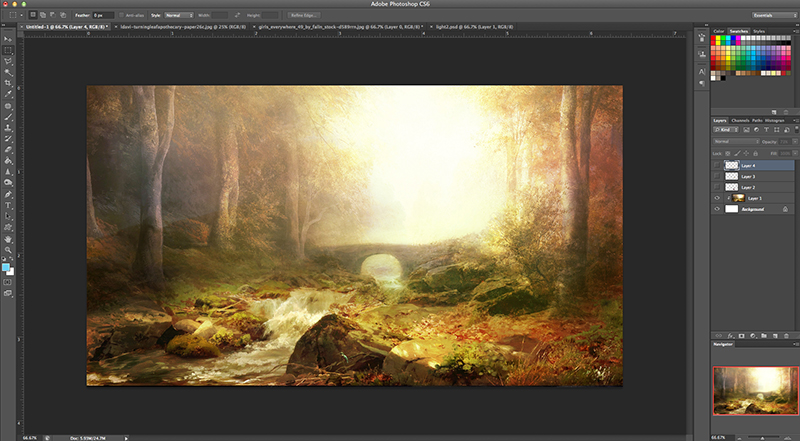The width and height of the screenshot is (800, 441).
Task: Click the Feather input field
Action: pyautogui.click(x=103, y=16)
